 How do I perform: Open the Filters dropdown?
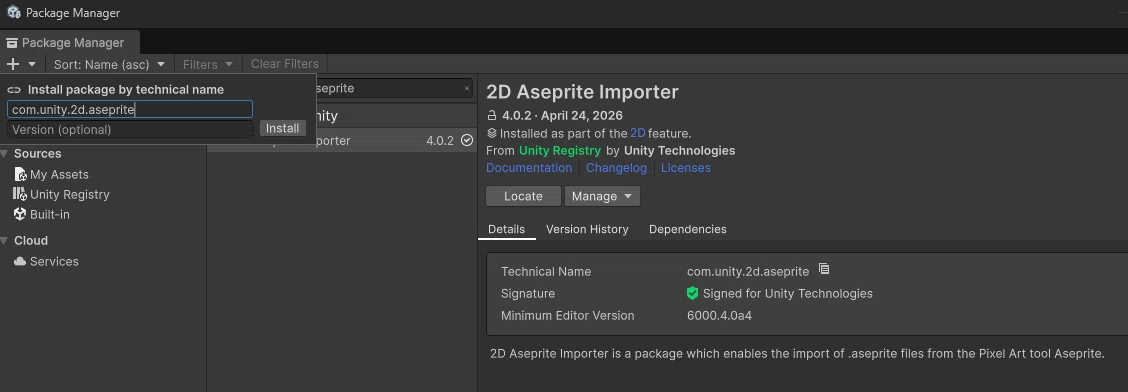(x=208, y=64)
